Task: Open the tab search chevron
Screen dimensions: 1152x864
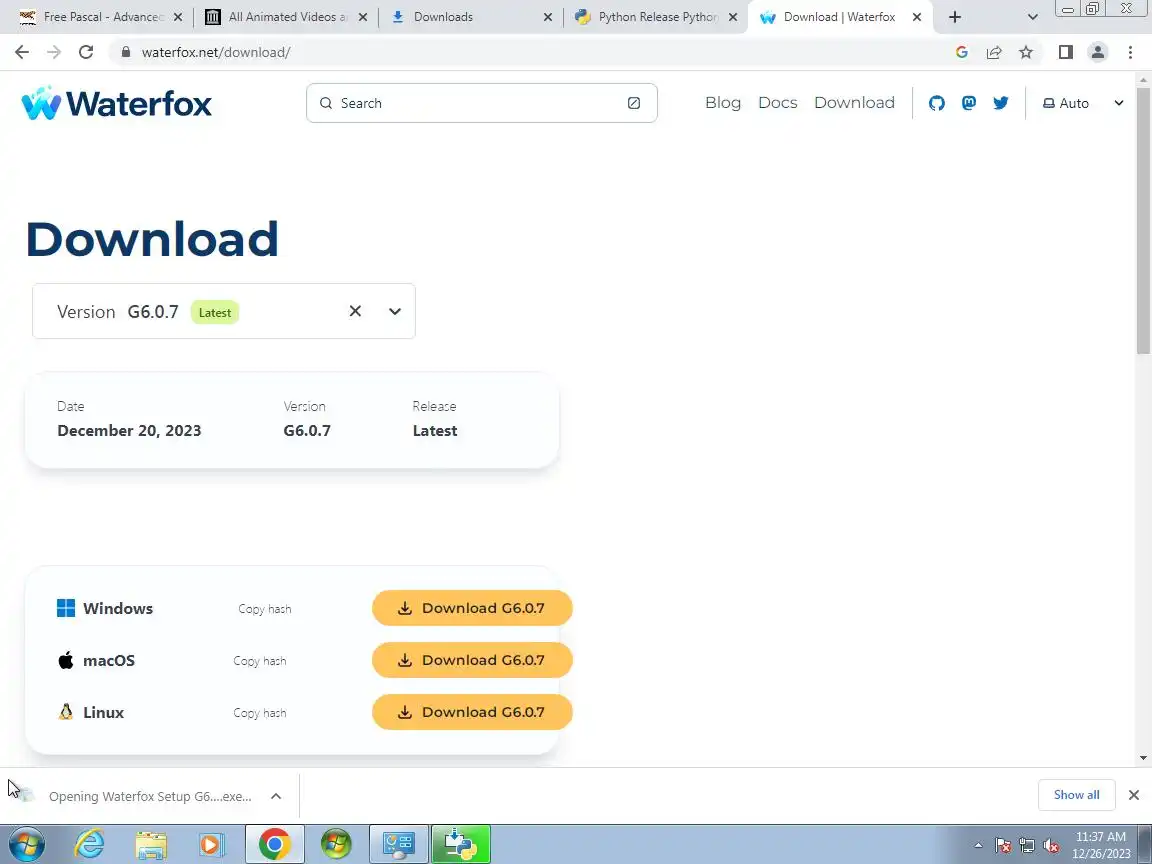Action: [1032, 17]
